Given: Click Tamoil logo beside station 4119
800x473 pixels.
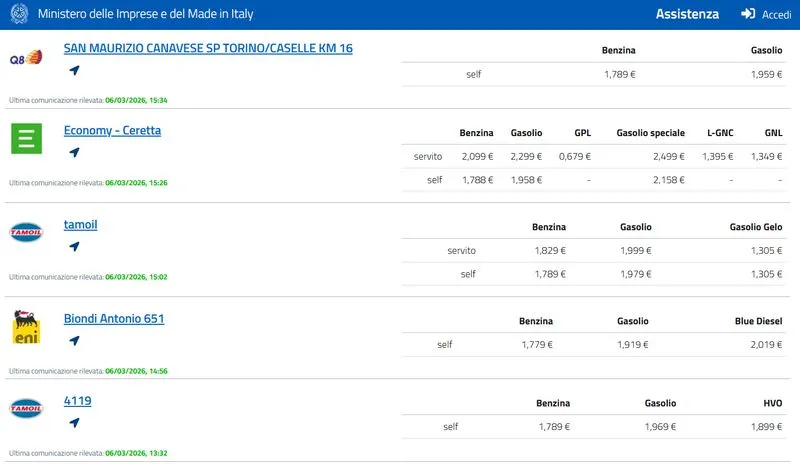Looking at the screenshot, I should pyautogui.click(x=26, y=409).
